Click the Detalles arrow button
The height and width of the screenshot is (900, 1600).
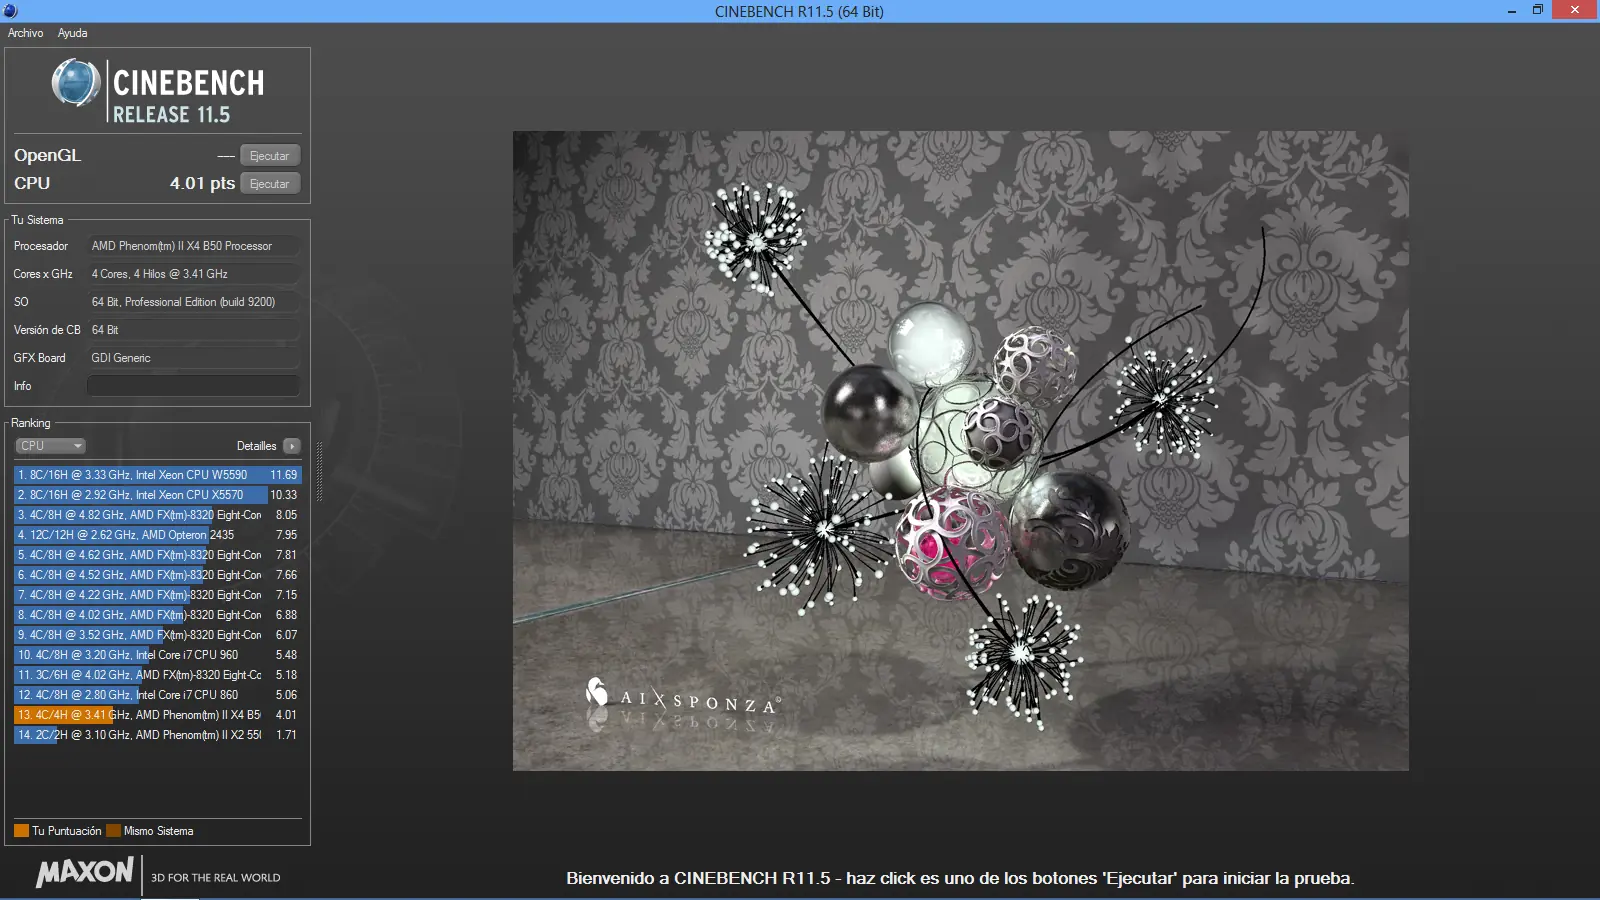[291, 446]
